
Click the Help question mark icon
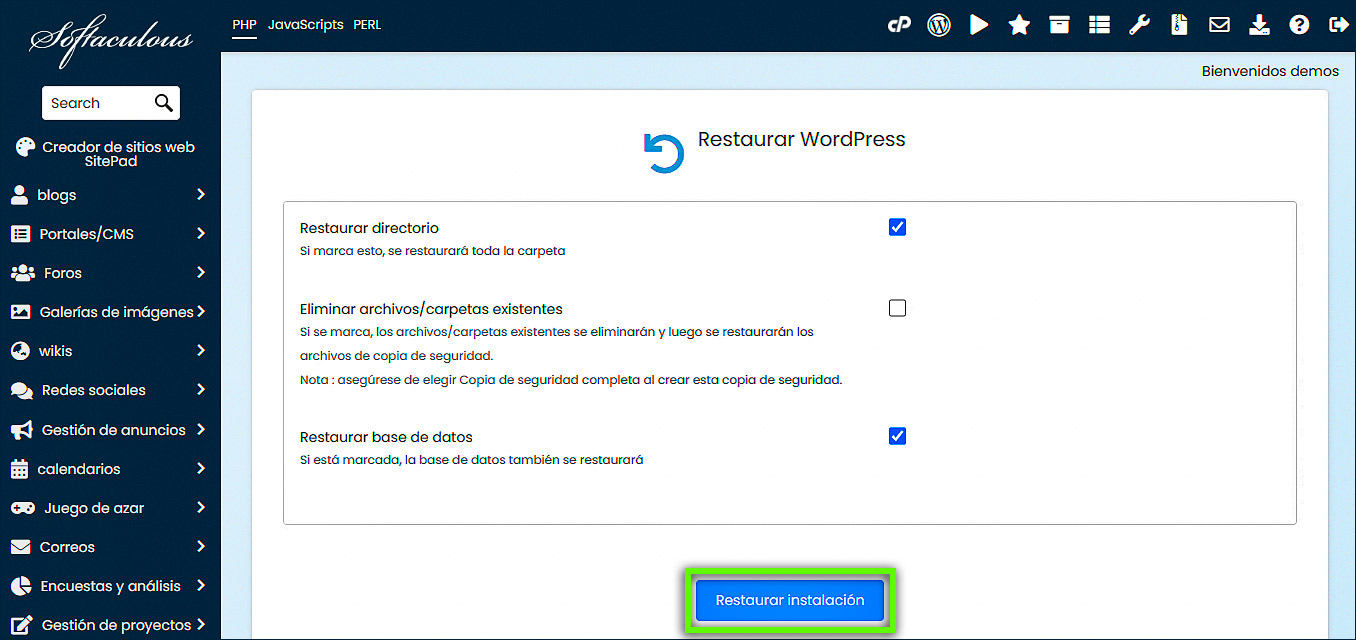coord(1298,24)
